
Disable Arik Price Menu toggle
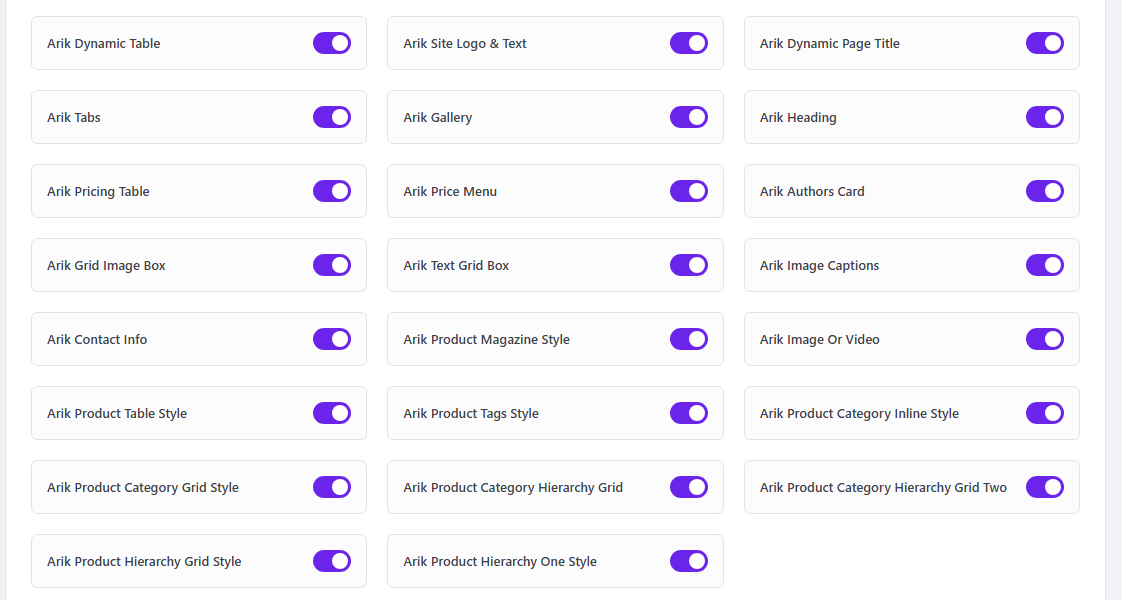[688, 191]
